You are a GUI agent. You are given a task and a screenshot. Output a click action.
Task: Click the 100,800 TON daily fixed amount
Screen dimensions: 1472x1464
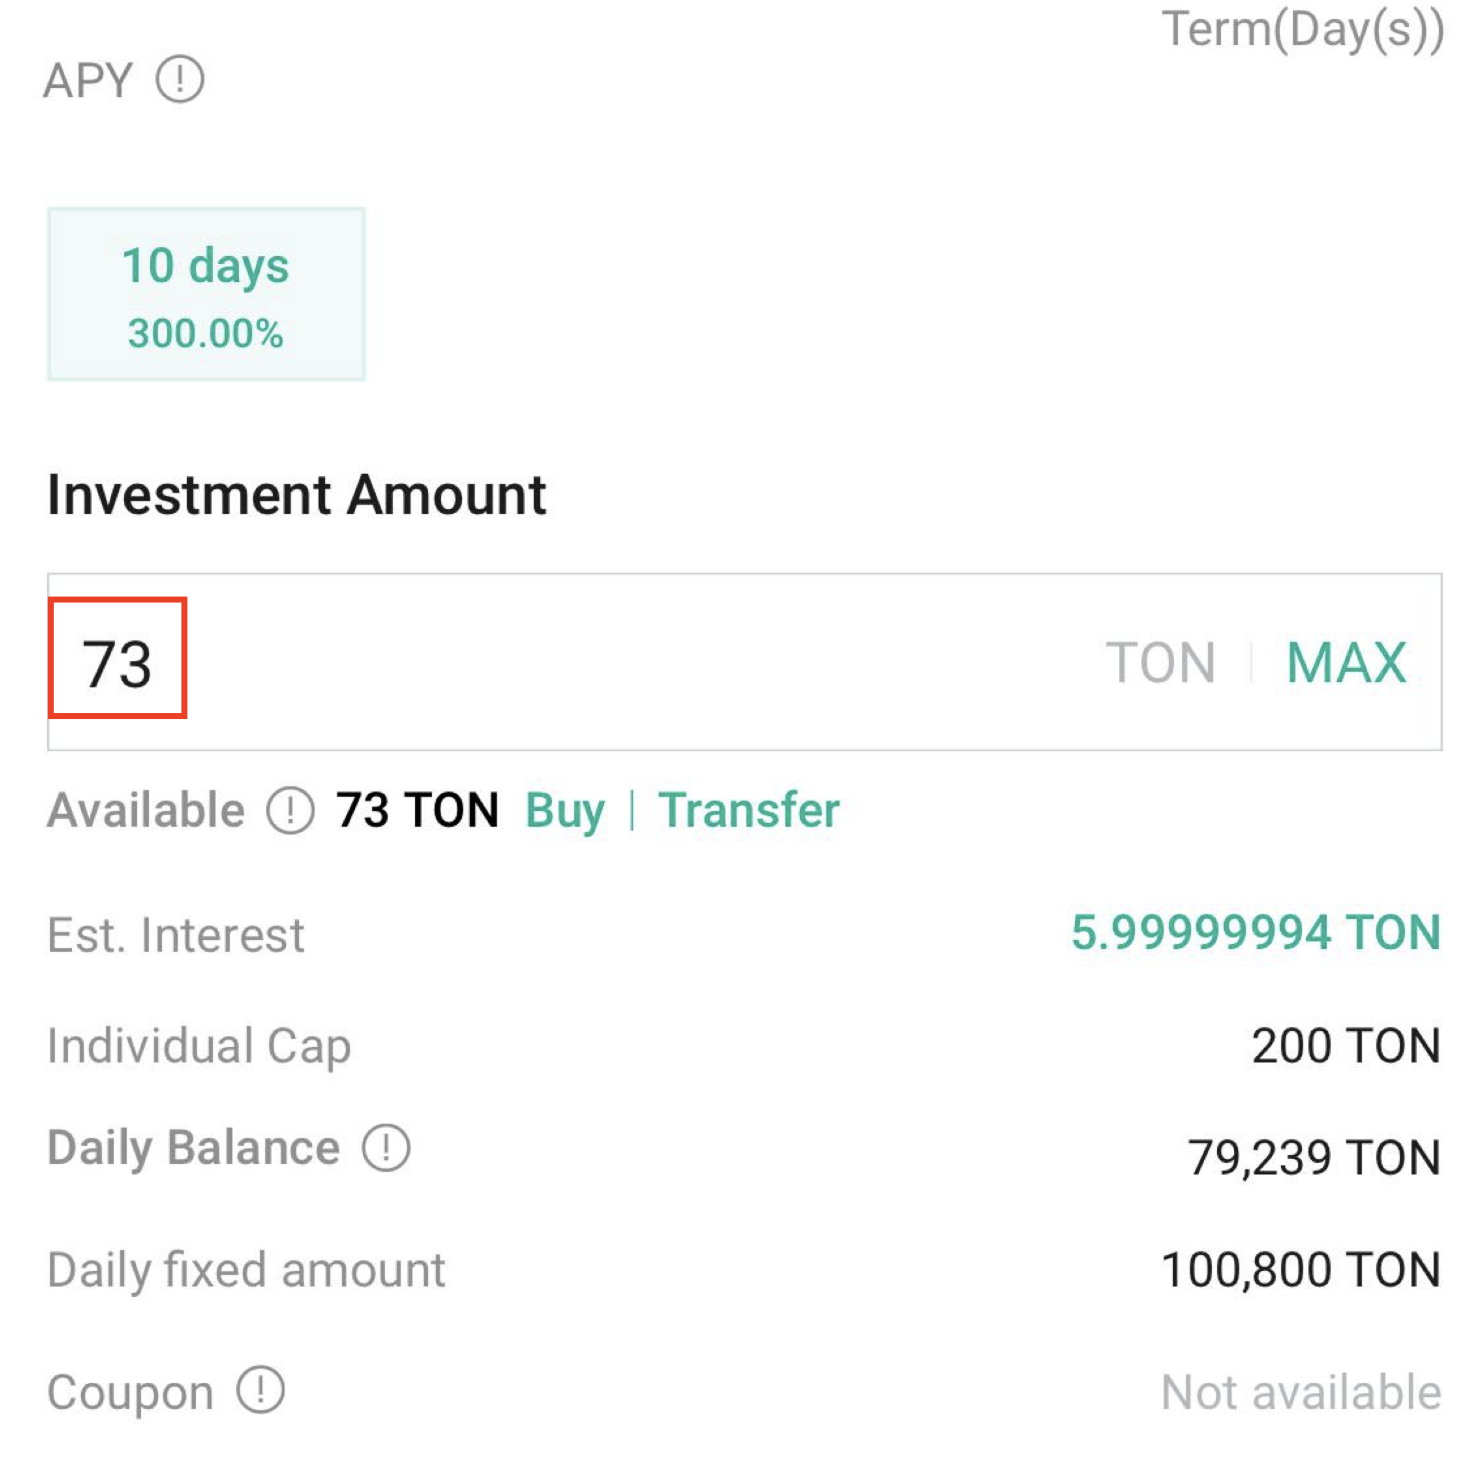1300,1270
